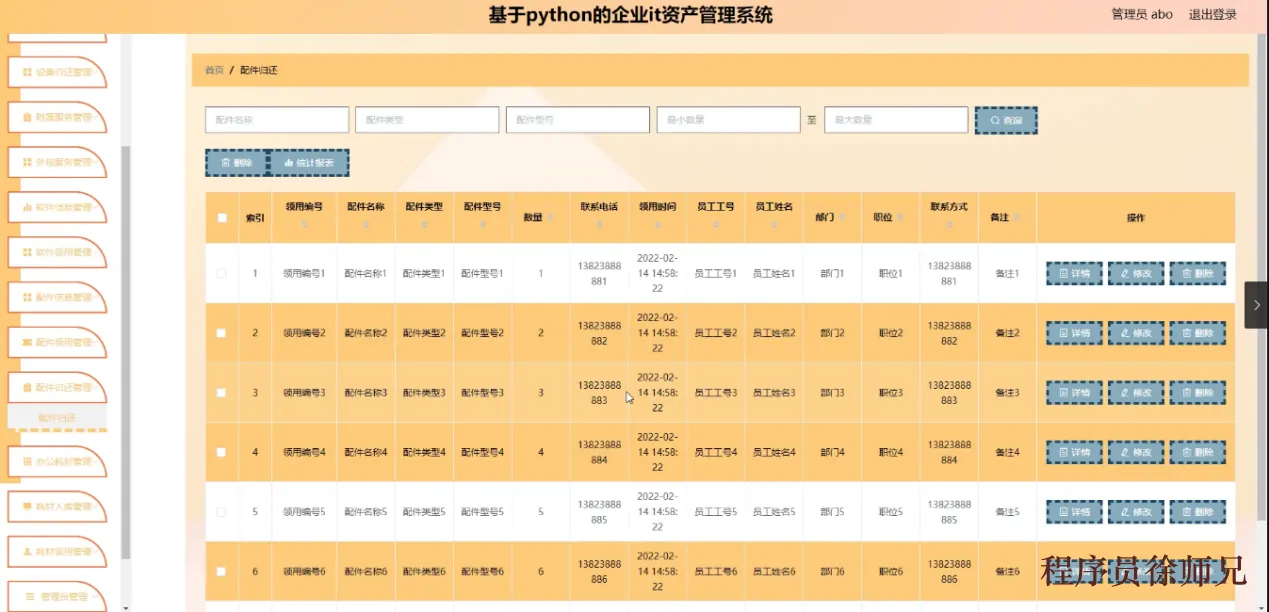The image size is (1269, 612).
Task: Go to 首页 in the breadcrumb
Action: tap(214, 70)
